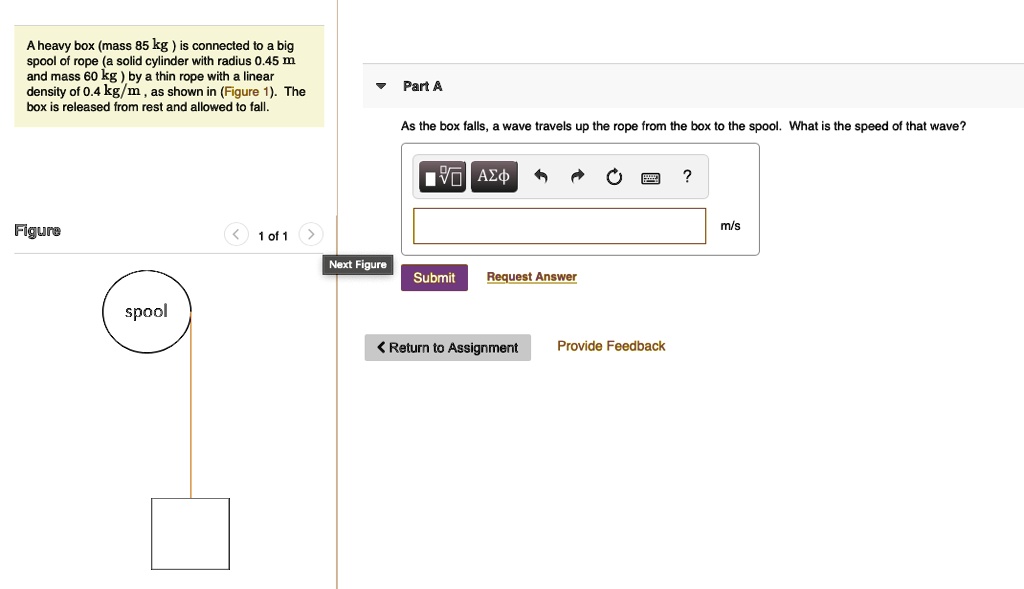Show keyboard shortcuts icon
The width and height of the screenshot is (1024, 589).
click(x=650, y=178)
